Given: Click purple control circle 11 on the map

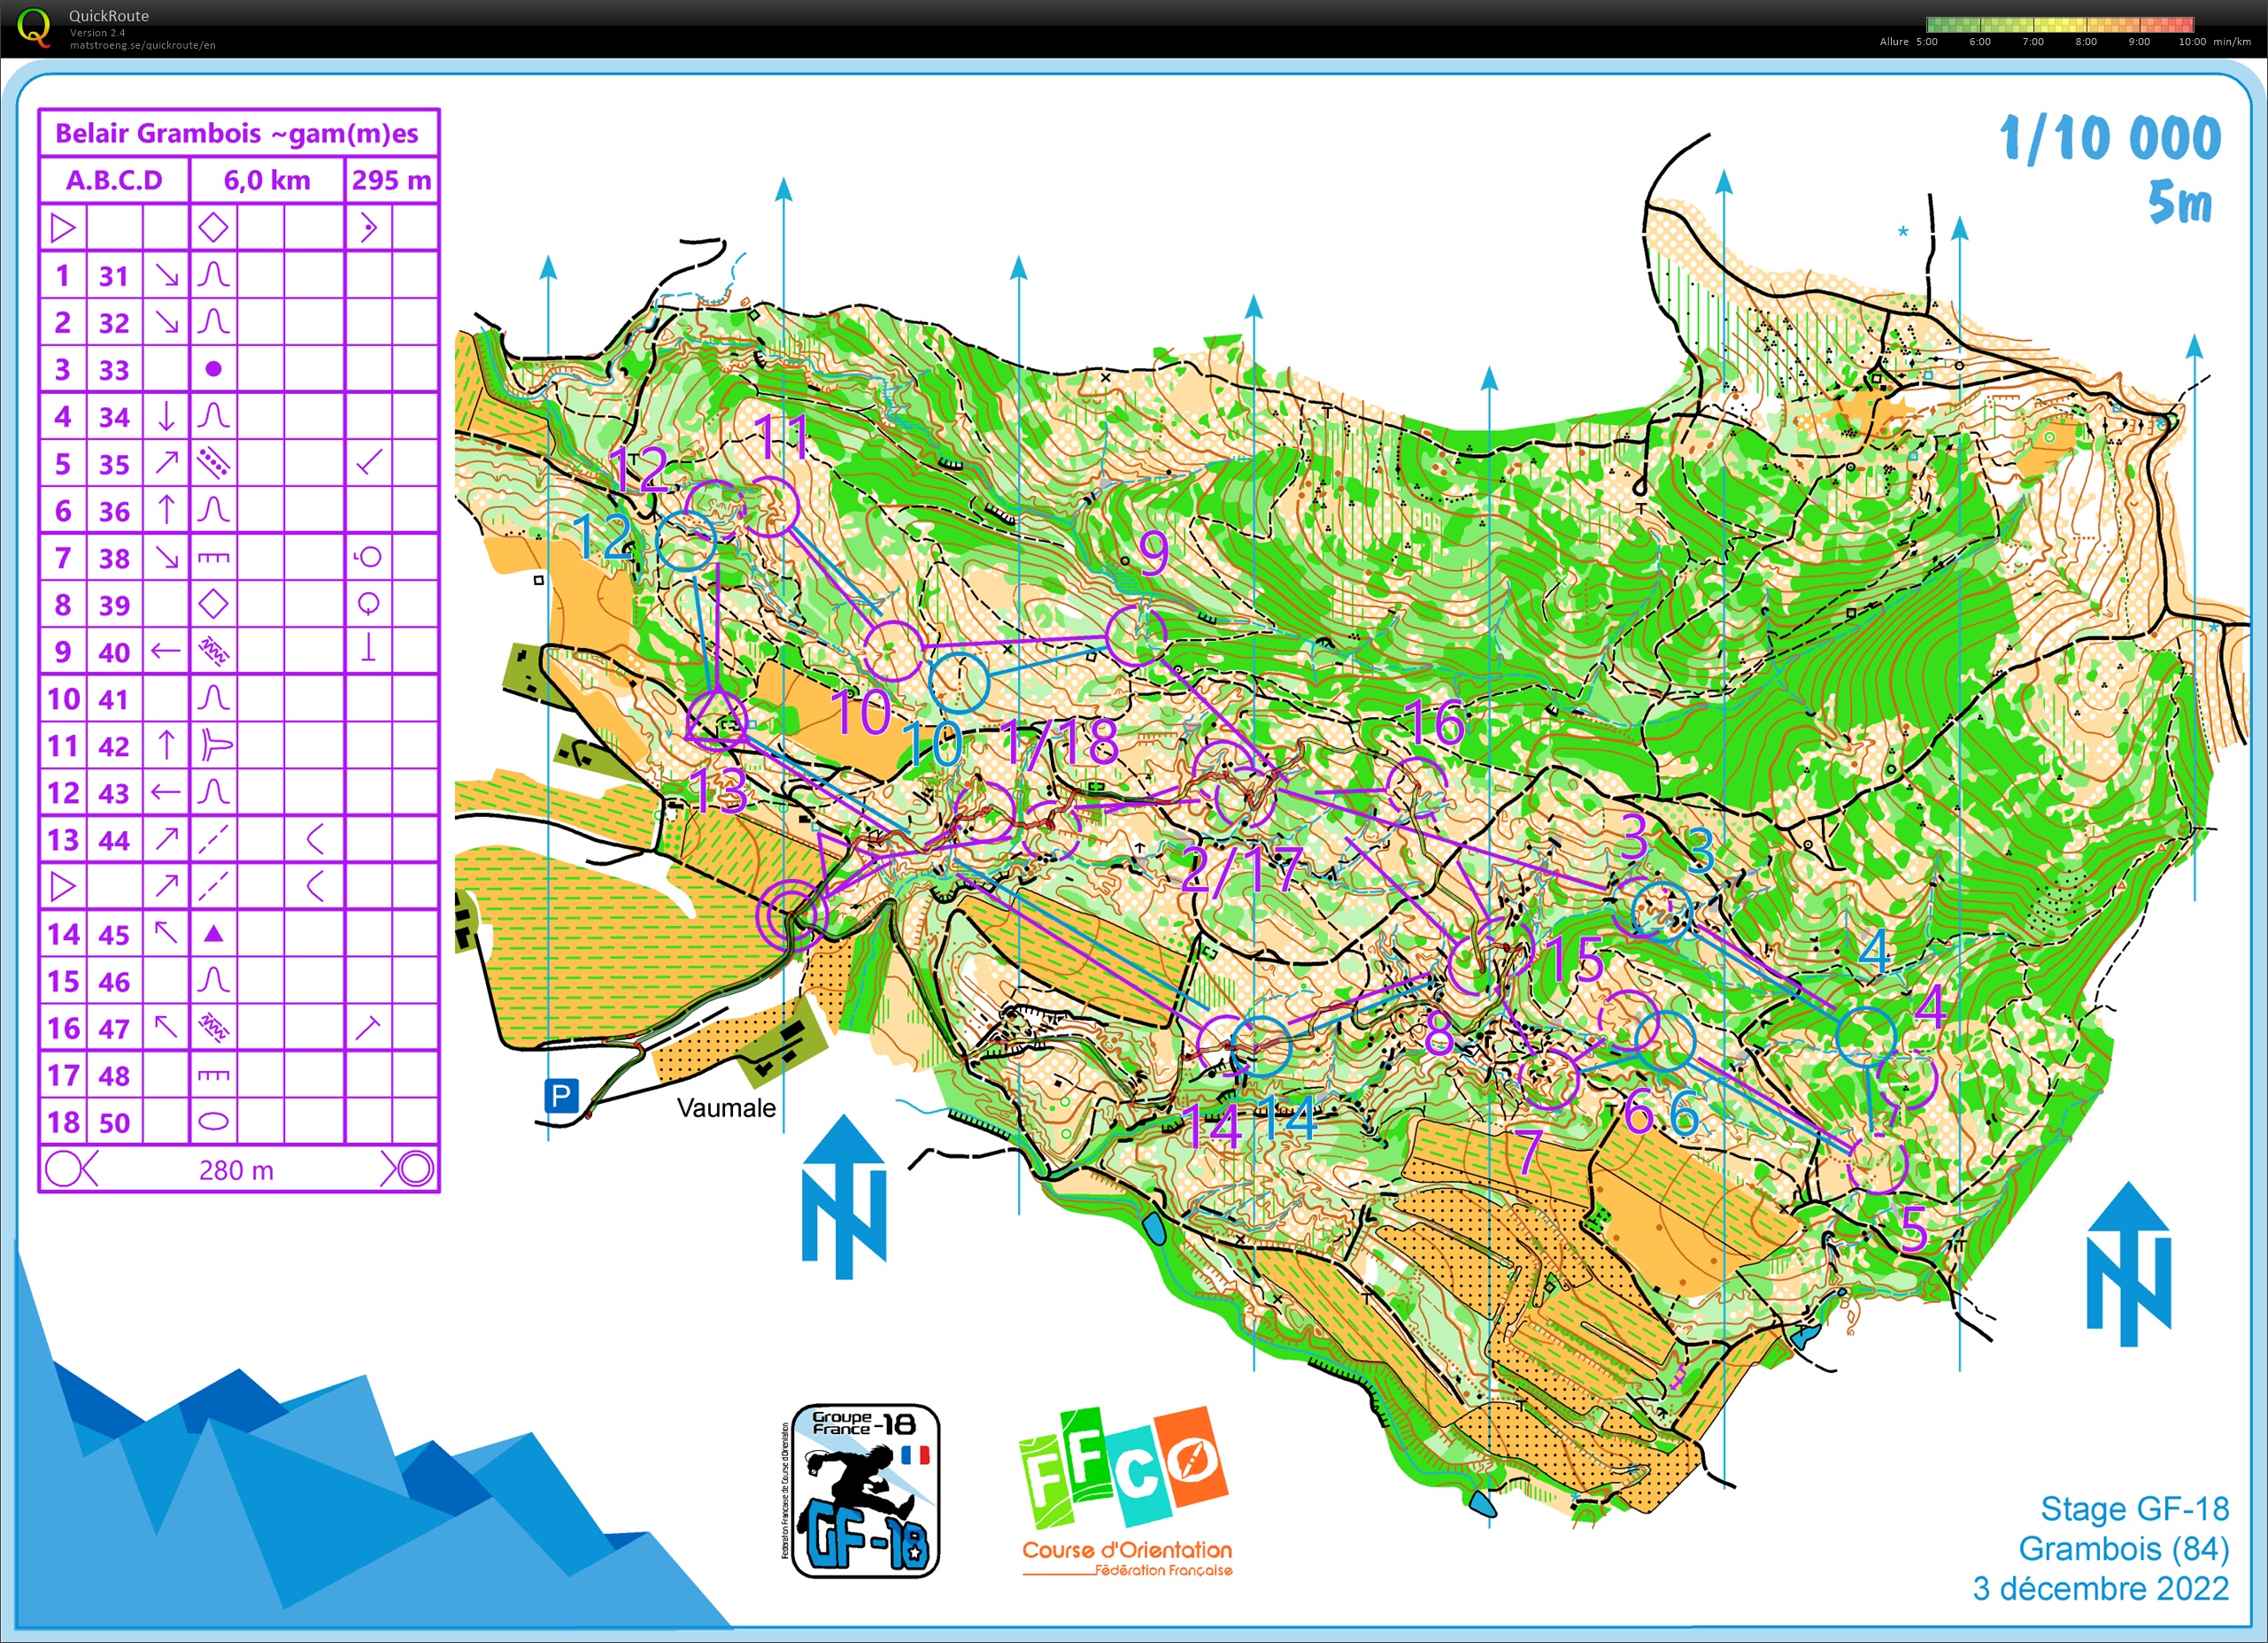Looking at the screenshot, I should click(x=770, y=507).
